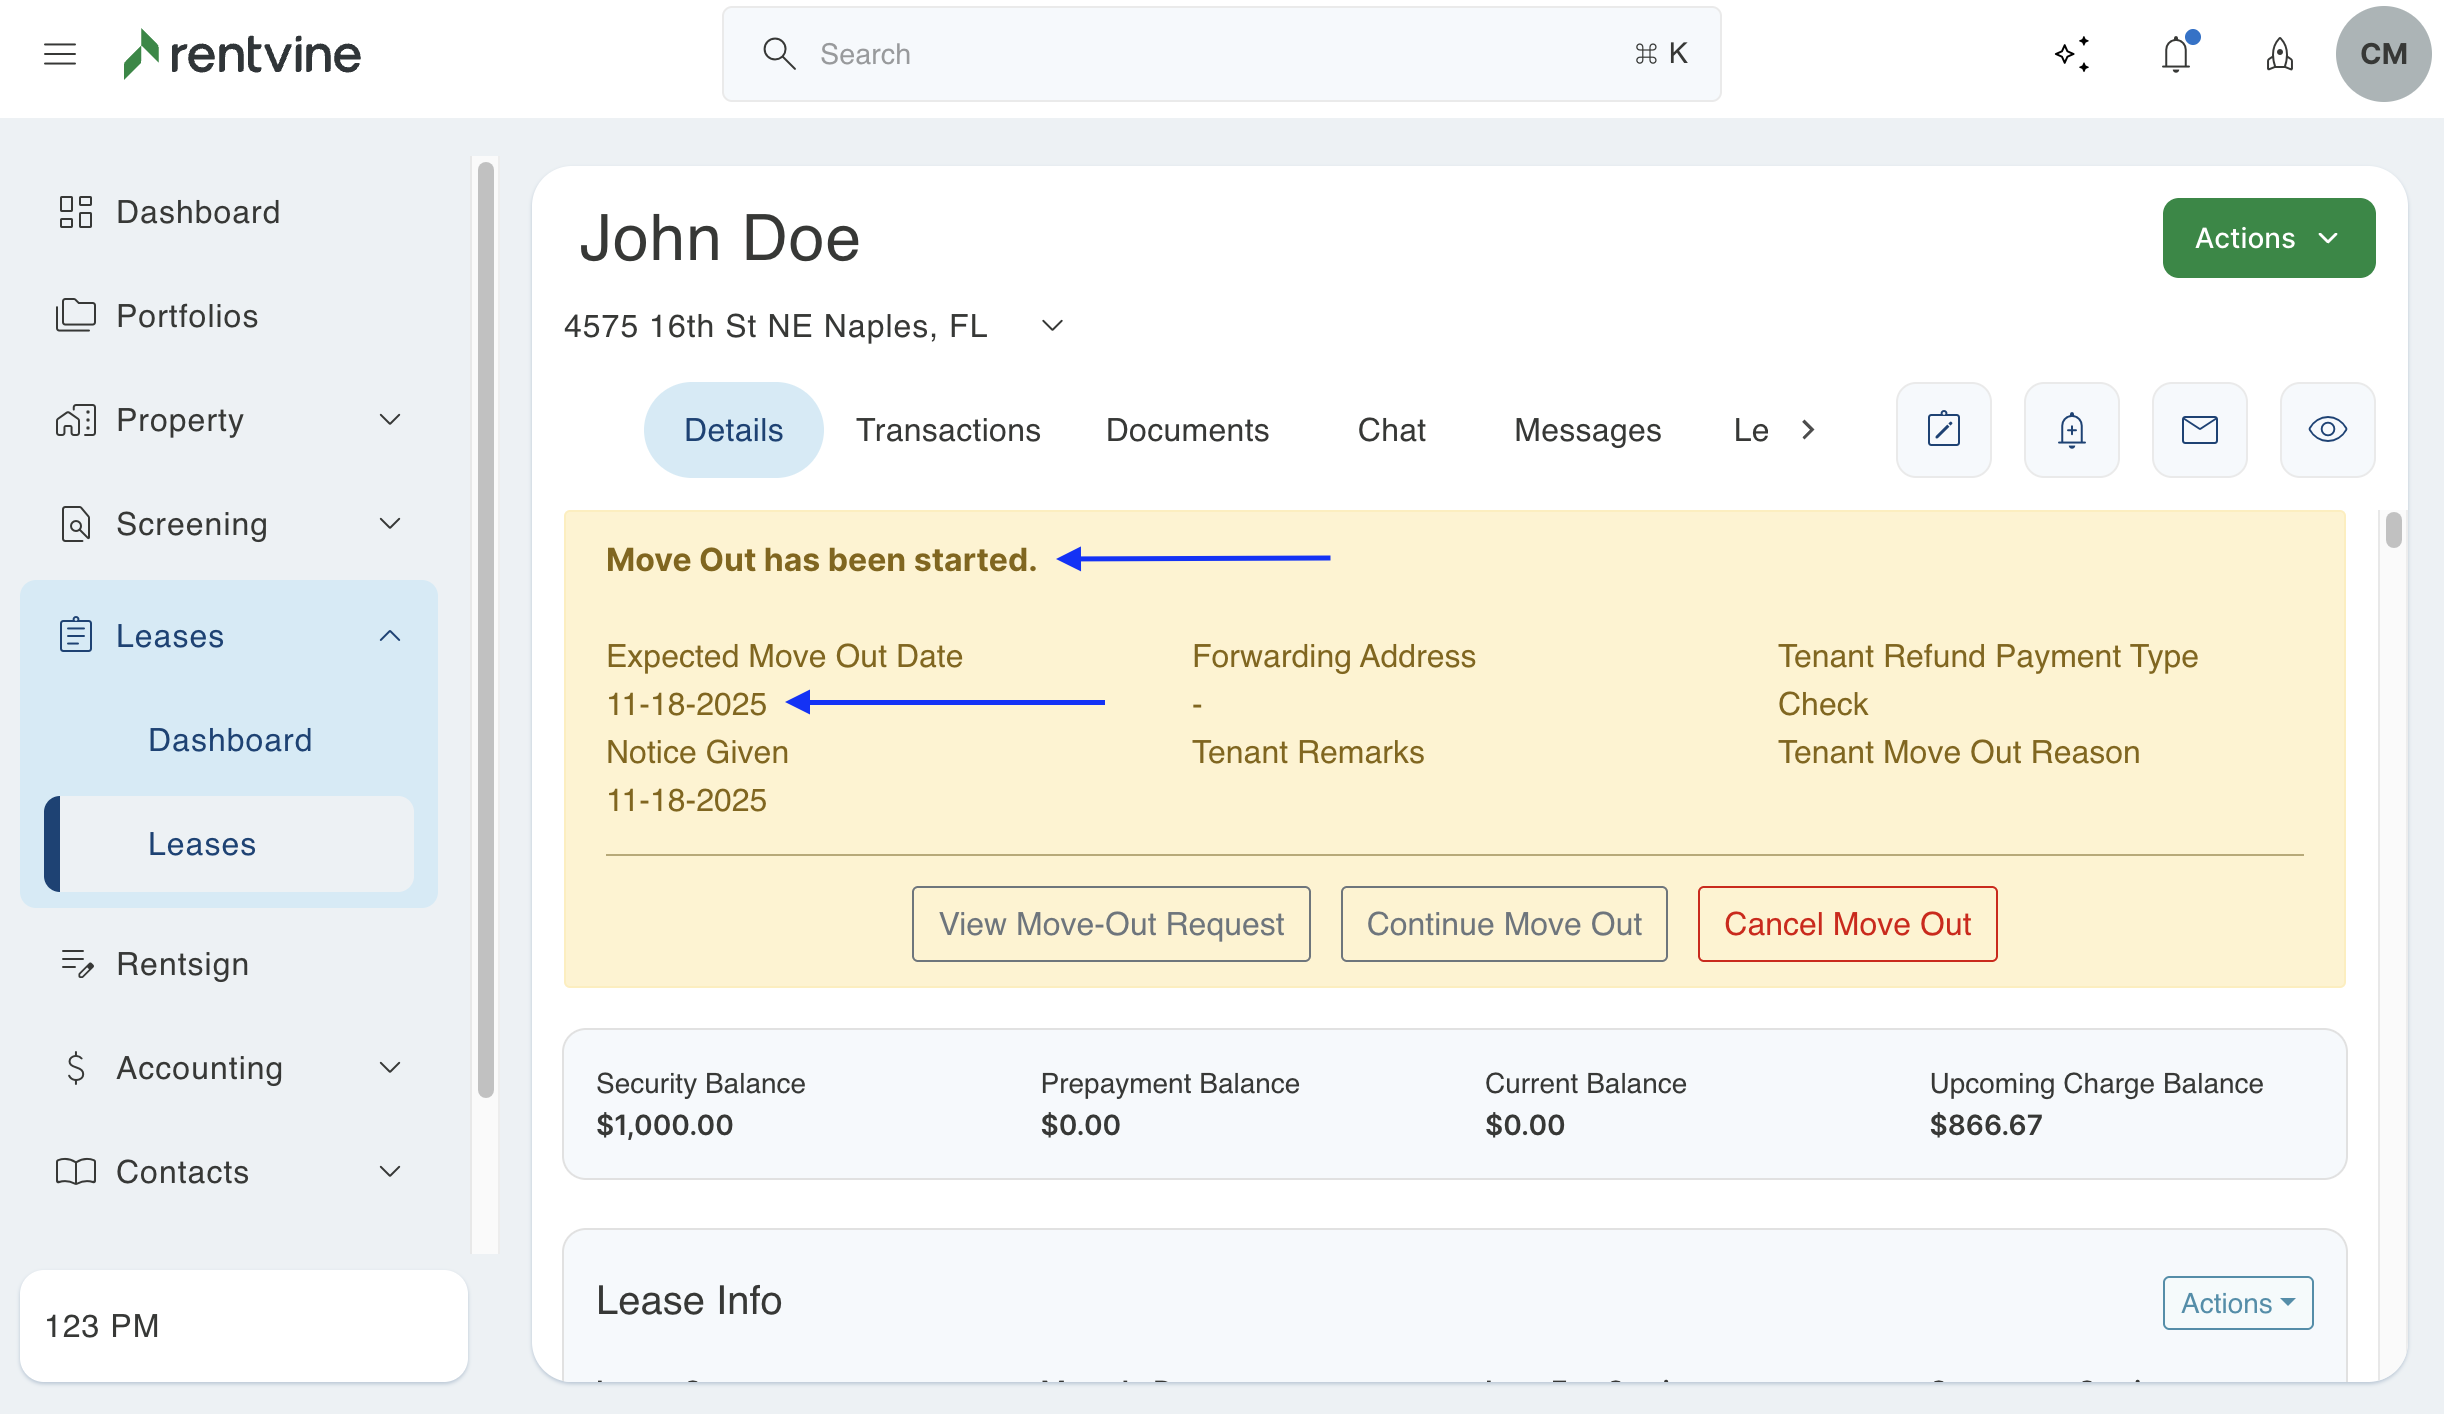
Task: Expand the Property sidebar section
Action: tap(390, 420)
